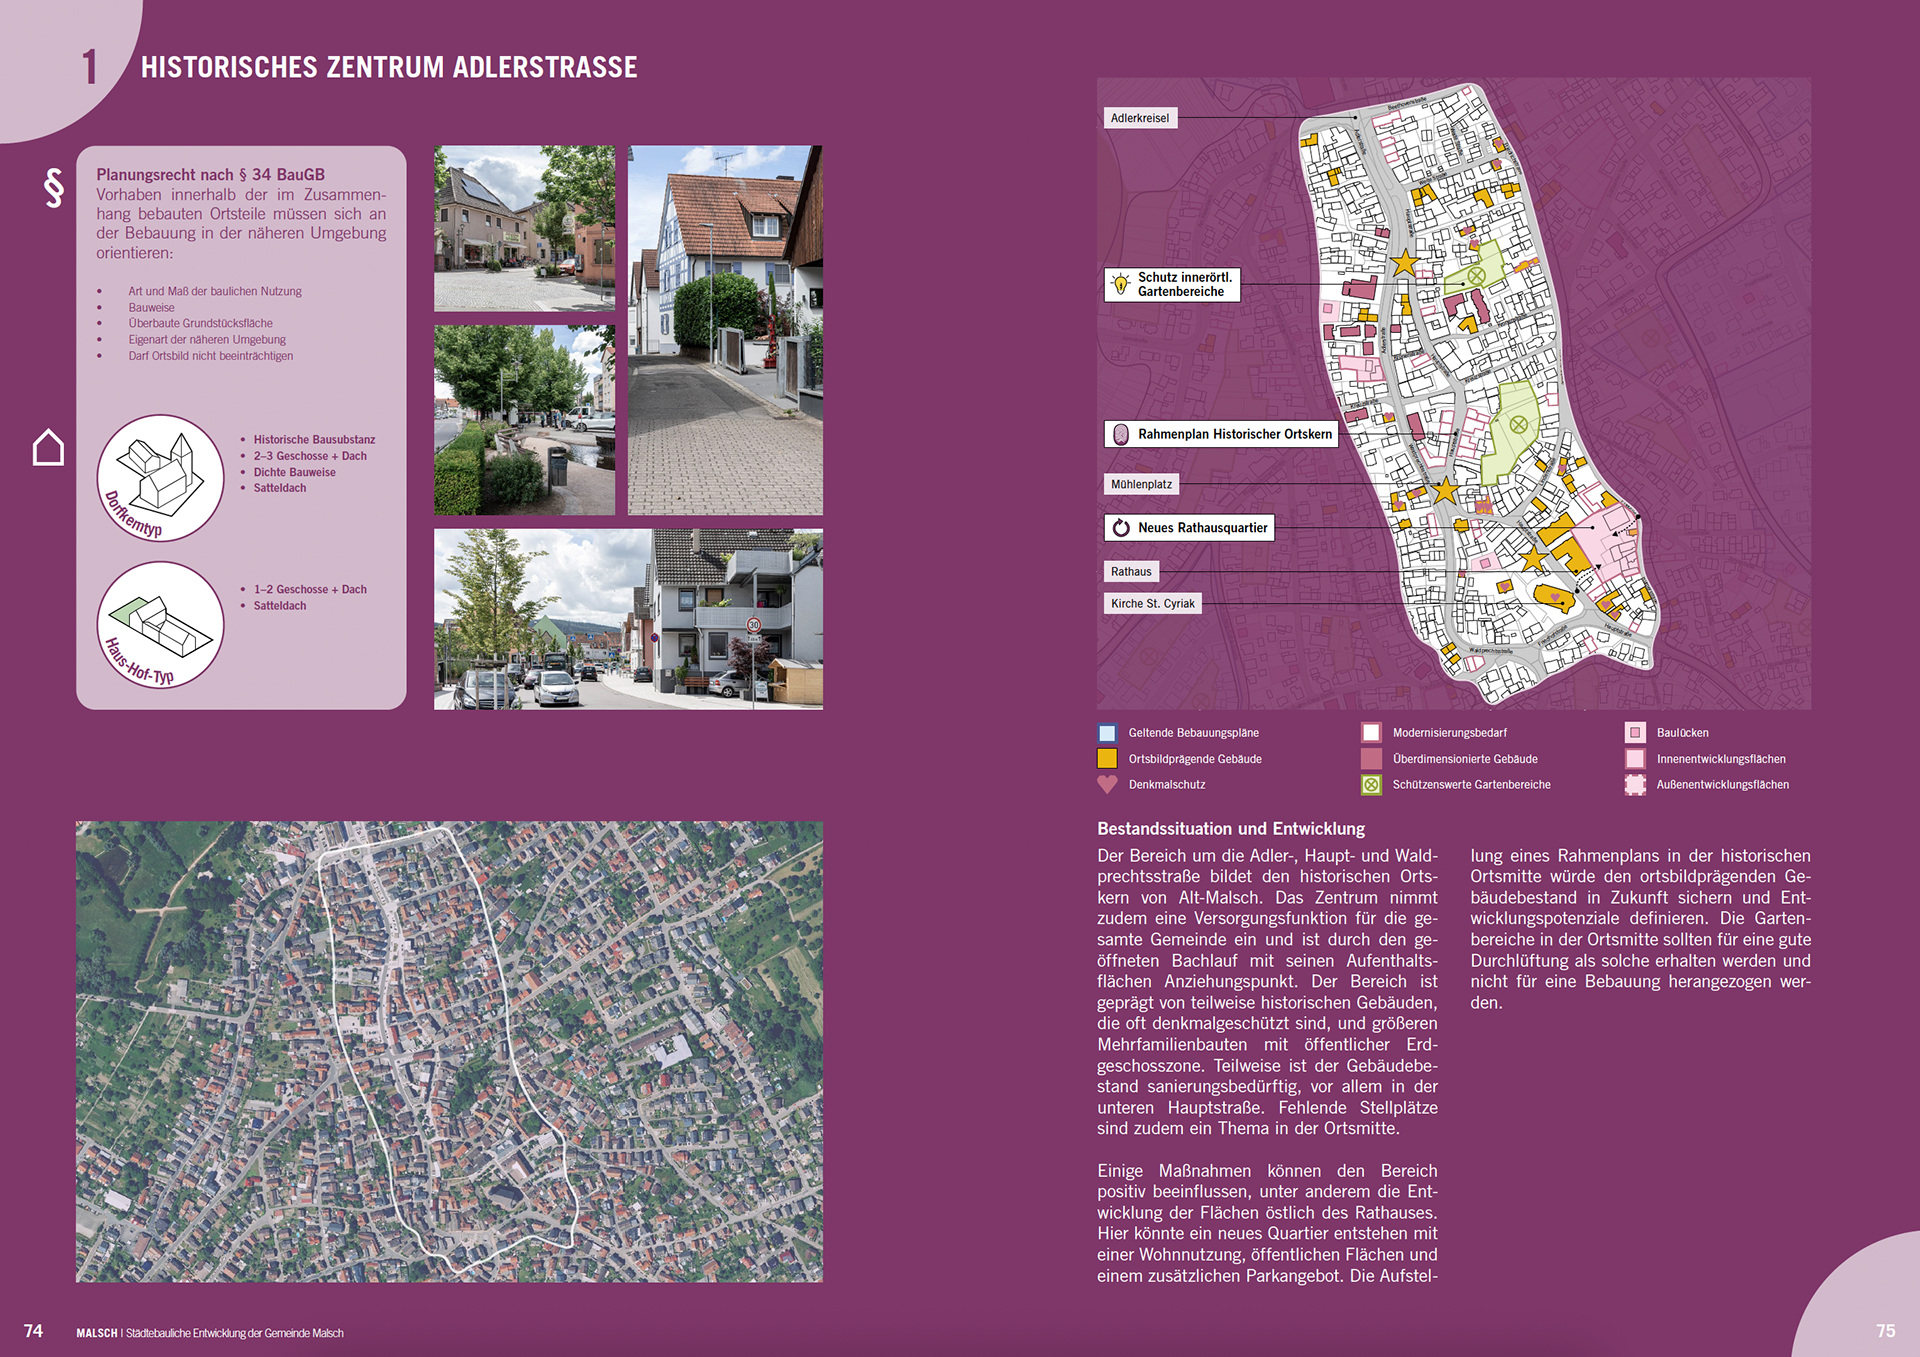Click the aerial photo of Malsch

[449, 1051]
